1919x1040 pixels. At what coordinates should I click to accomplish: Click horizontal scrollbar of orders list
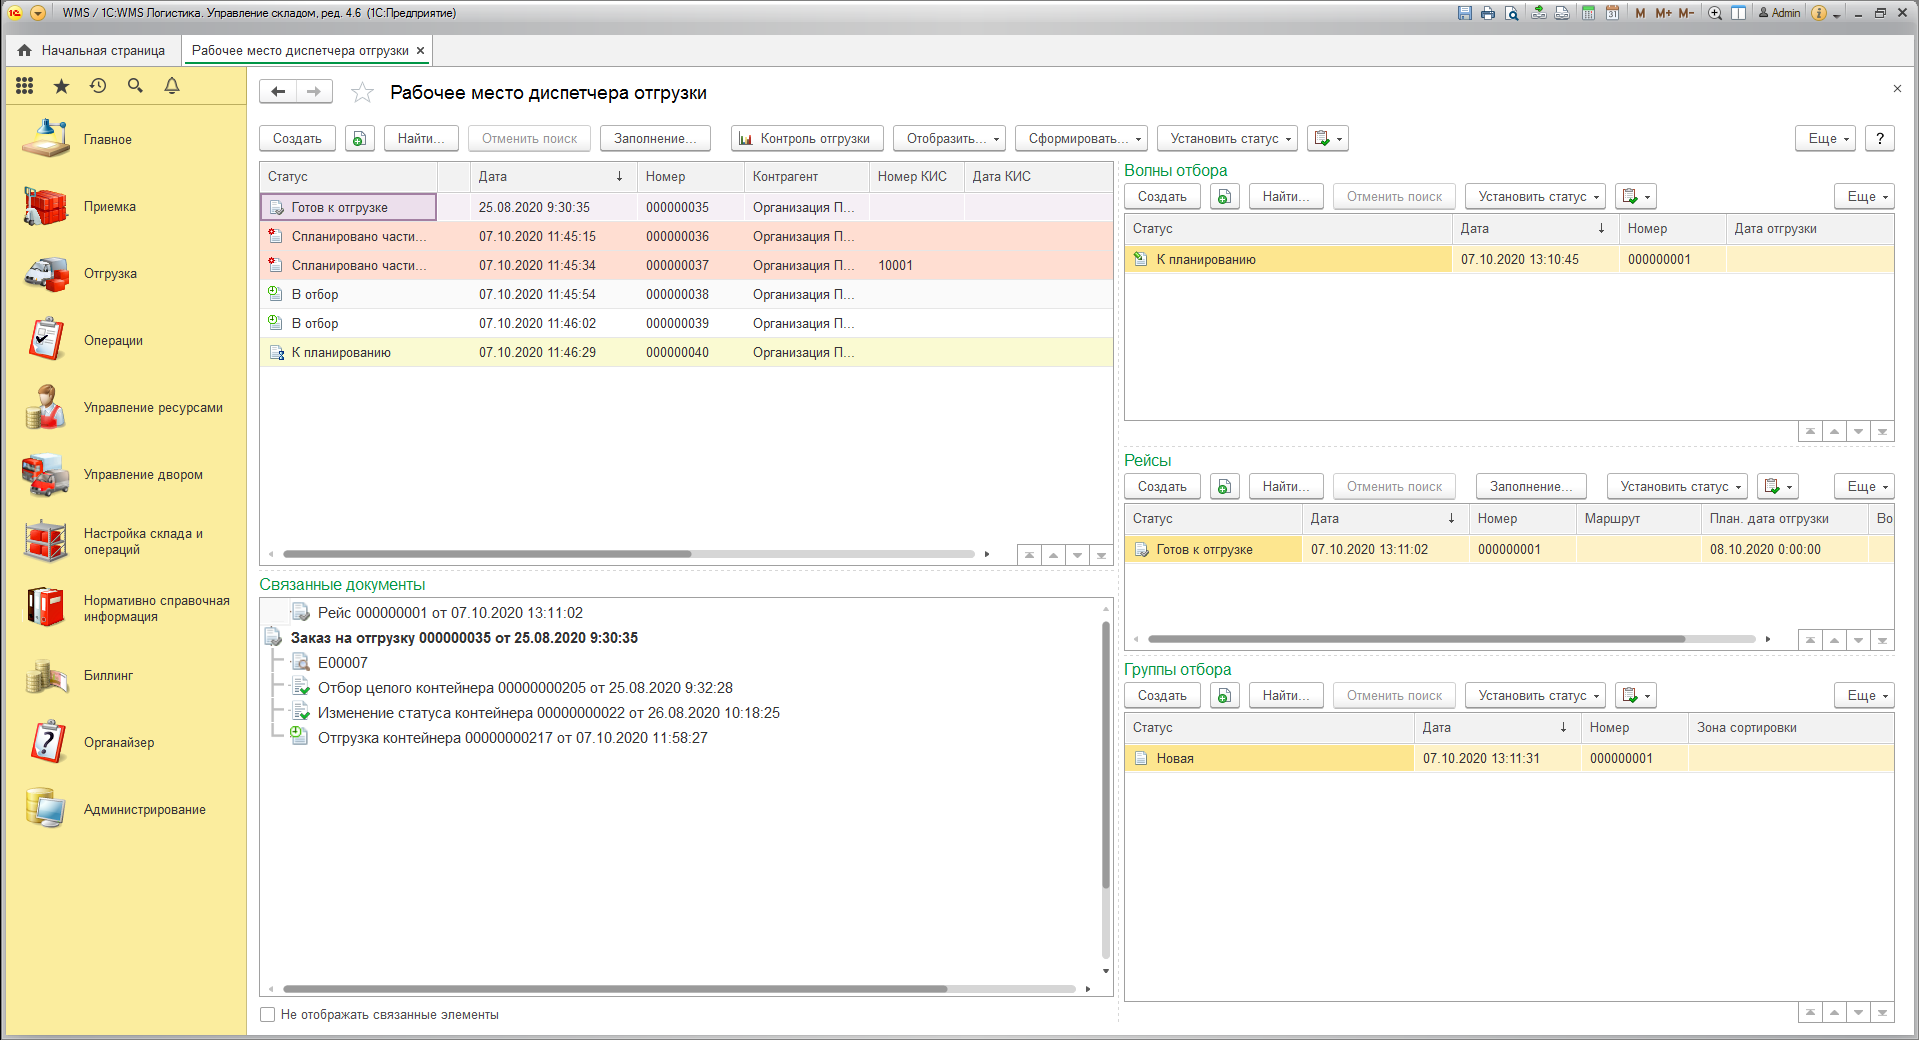point(487,554)
